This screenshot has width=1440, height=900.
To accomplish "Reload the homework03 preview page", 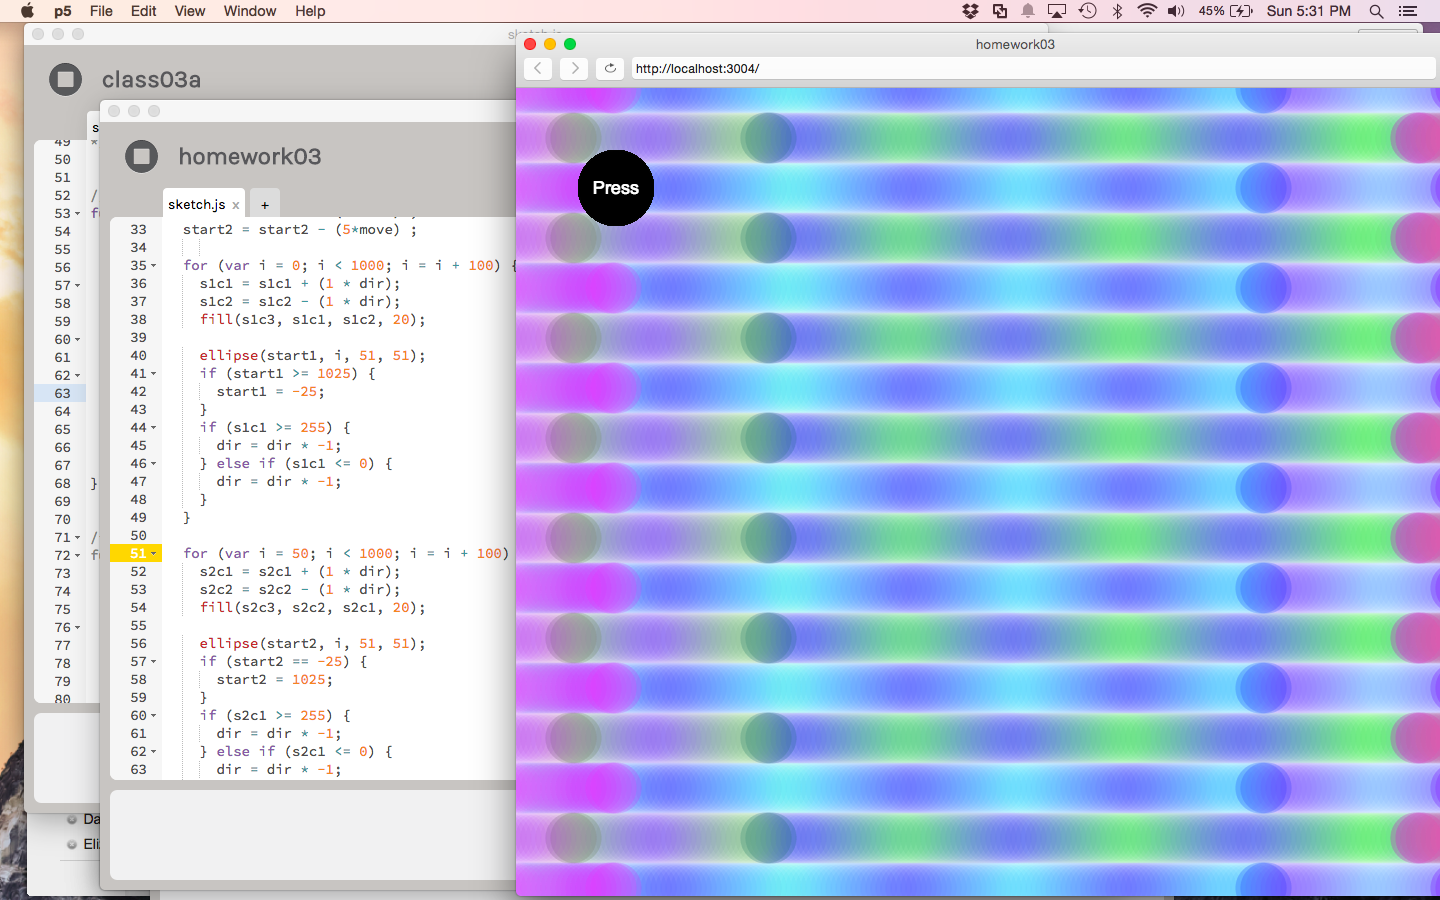I will click(610, 68).
